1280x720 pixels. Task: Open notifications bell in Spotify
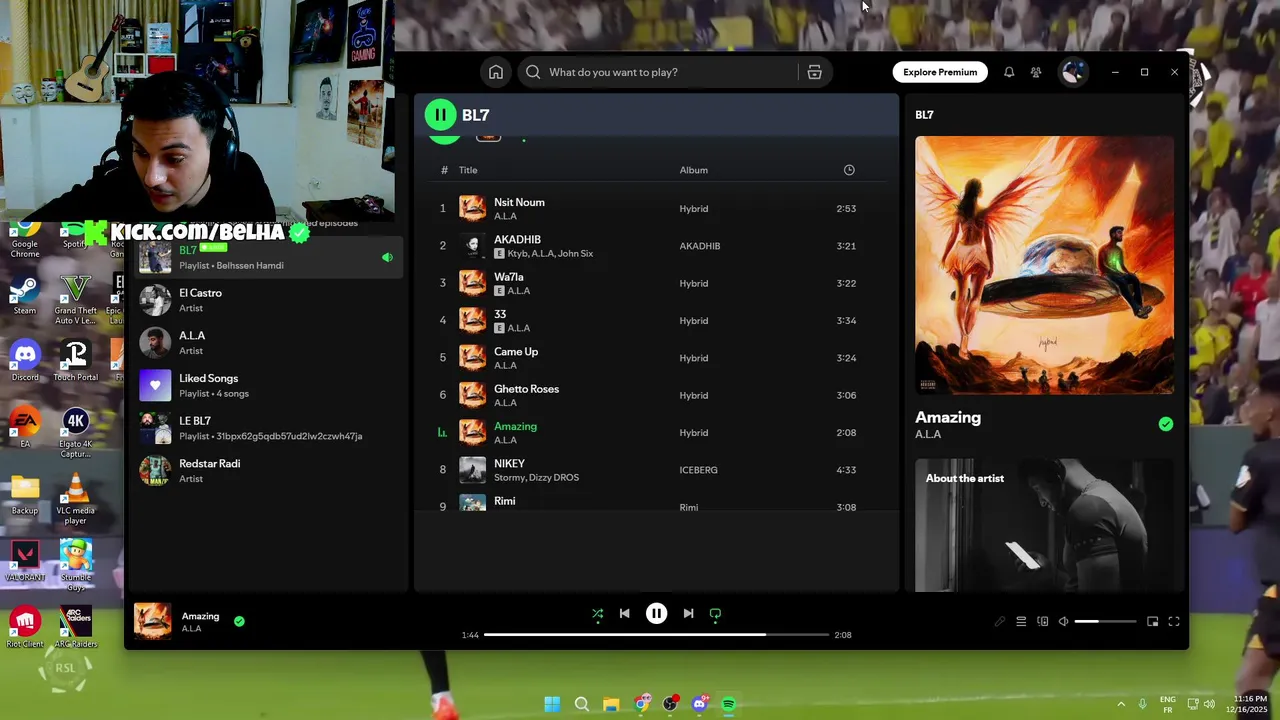(1009, 72)
